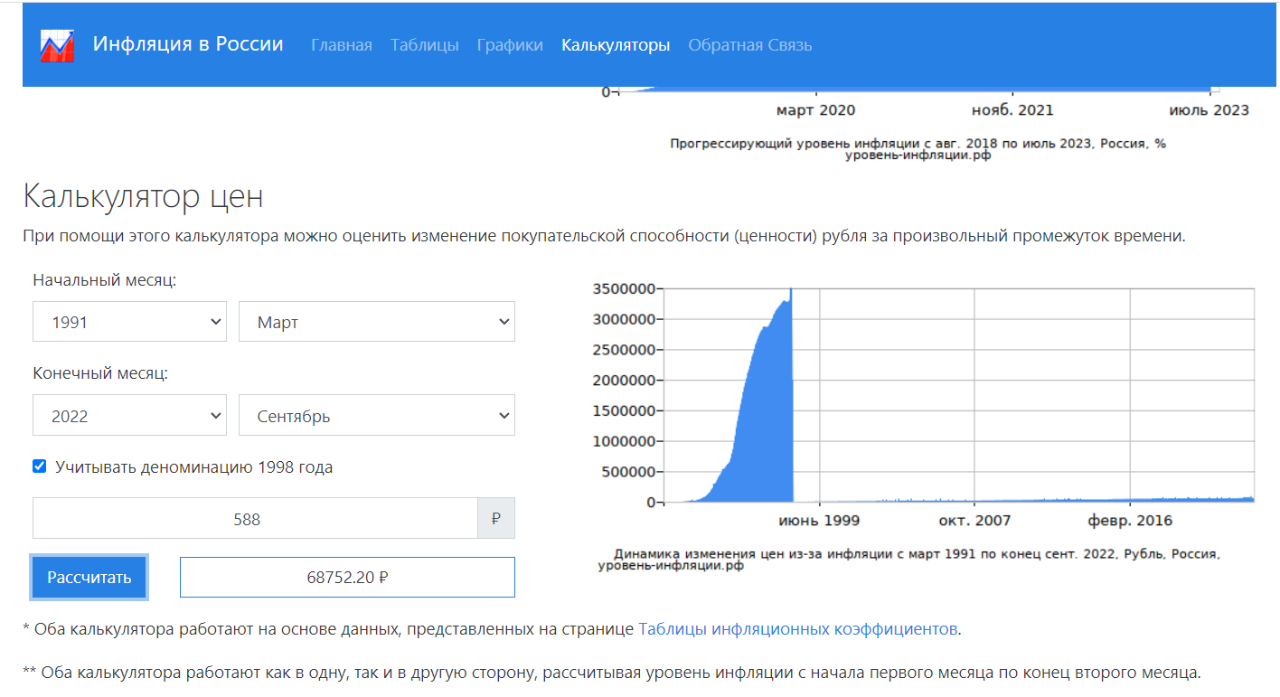
Task: Click the Russian flag chart logo icon
Action: (57, 46)
